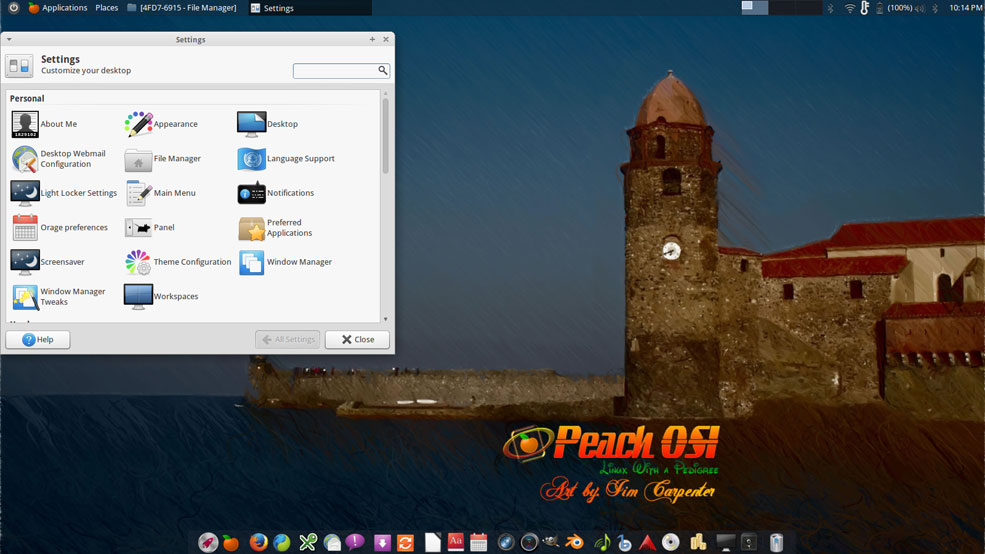Open Window Manager settings
This screenshot has height=554, width=985.
(284, 263)
